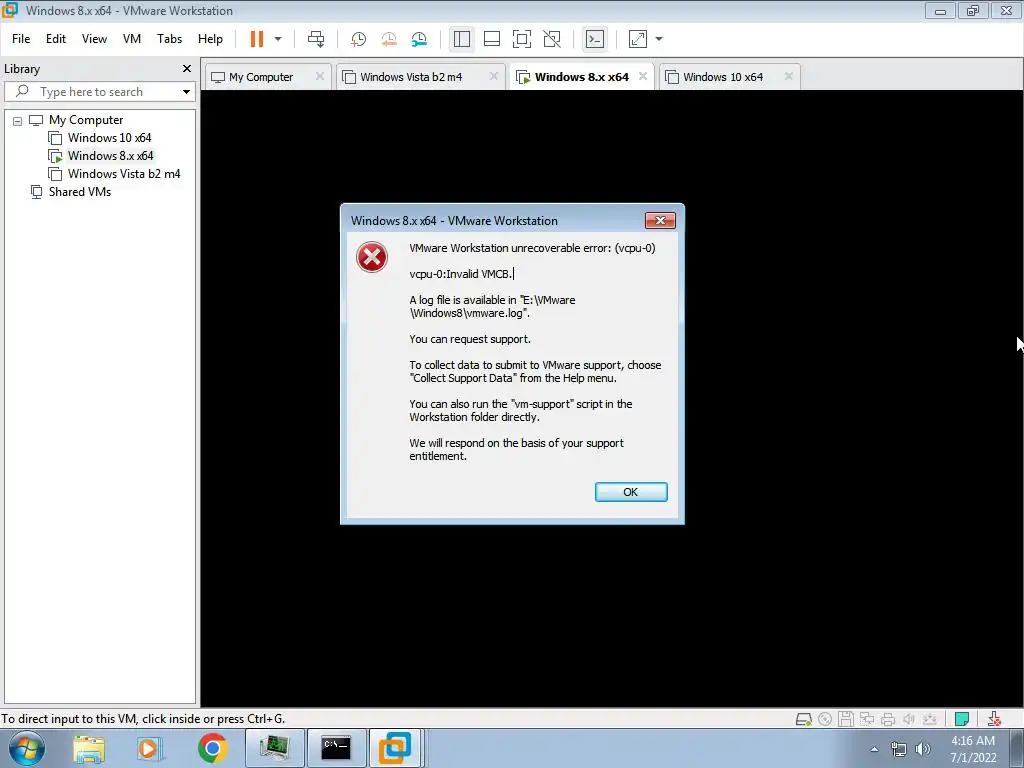Click the stretch guest display icon
This screenshot has height=768, width=1024.
pyautogui.click(x=638, y=39)
